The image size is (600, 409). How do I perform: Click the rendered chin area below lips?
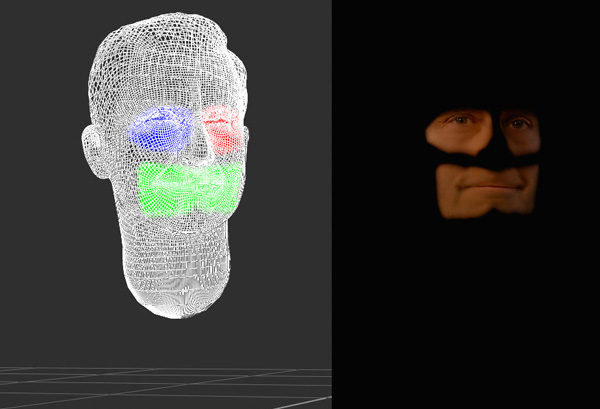coord(486,204)
